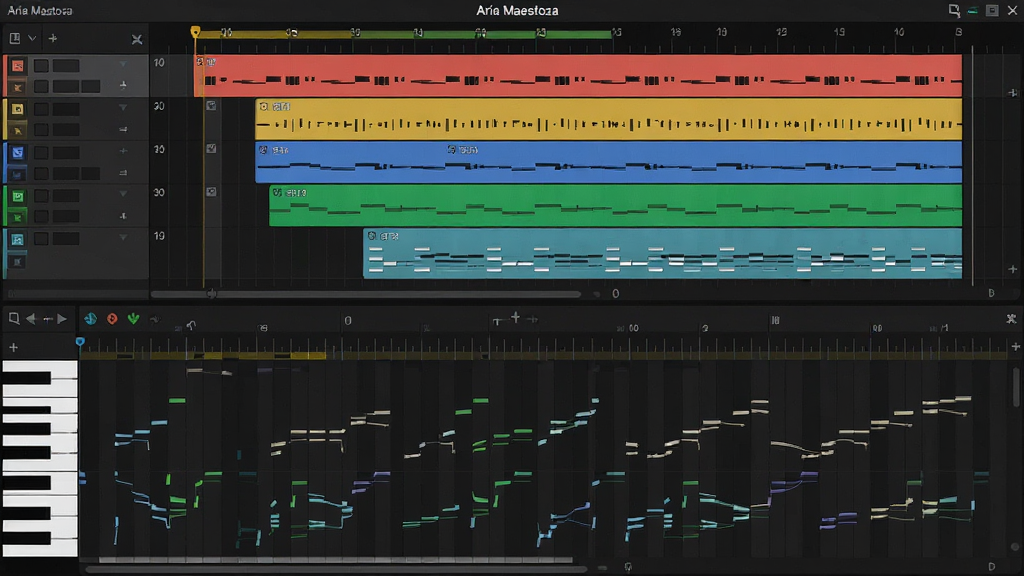Click the plus icon above the piano keyboard
1024x576 pixels.
click(14, 347)
